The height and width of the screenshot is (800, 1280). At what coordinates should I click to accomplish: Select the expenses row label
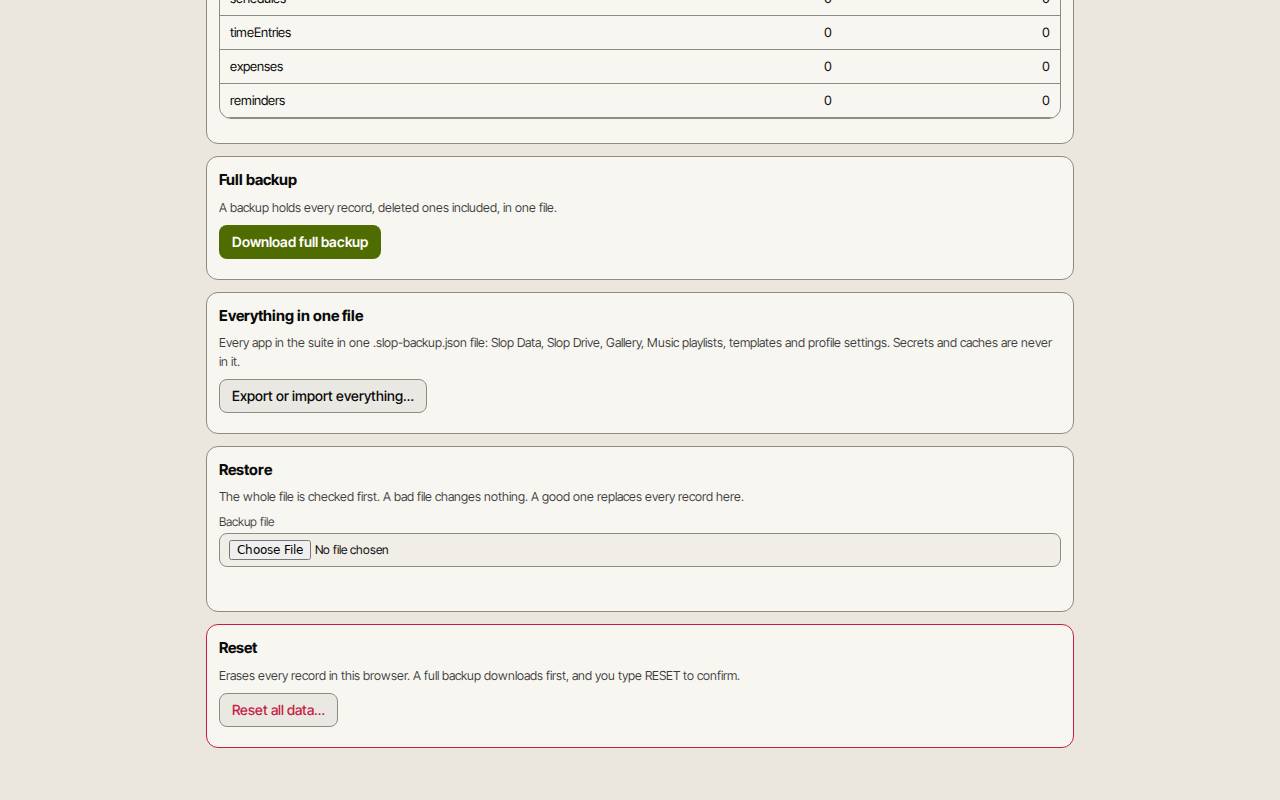coord(256,67)
